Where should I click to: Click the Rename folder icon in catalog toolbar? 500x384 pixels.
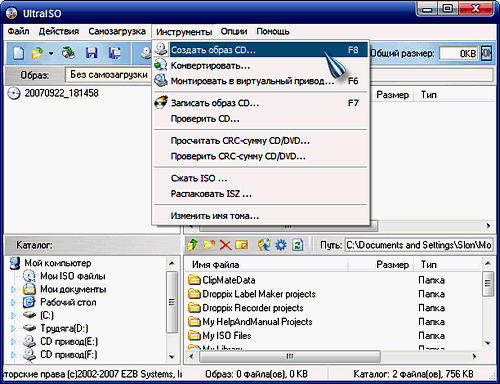pyautogui.click(x=242, y=245)
